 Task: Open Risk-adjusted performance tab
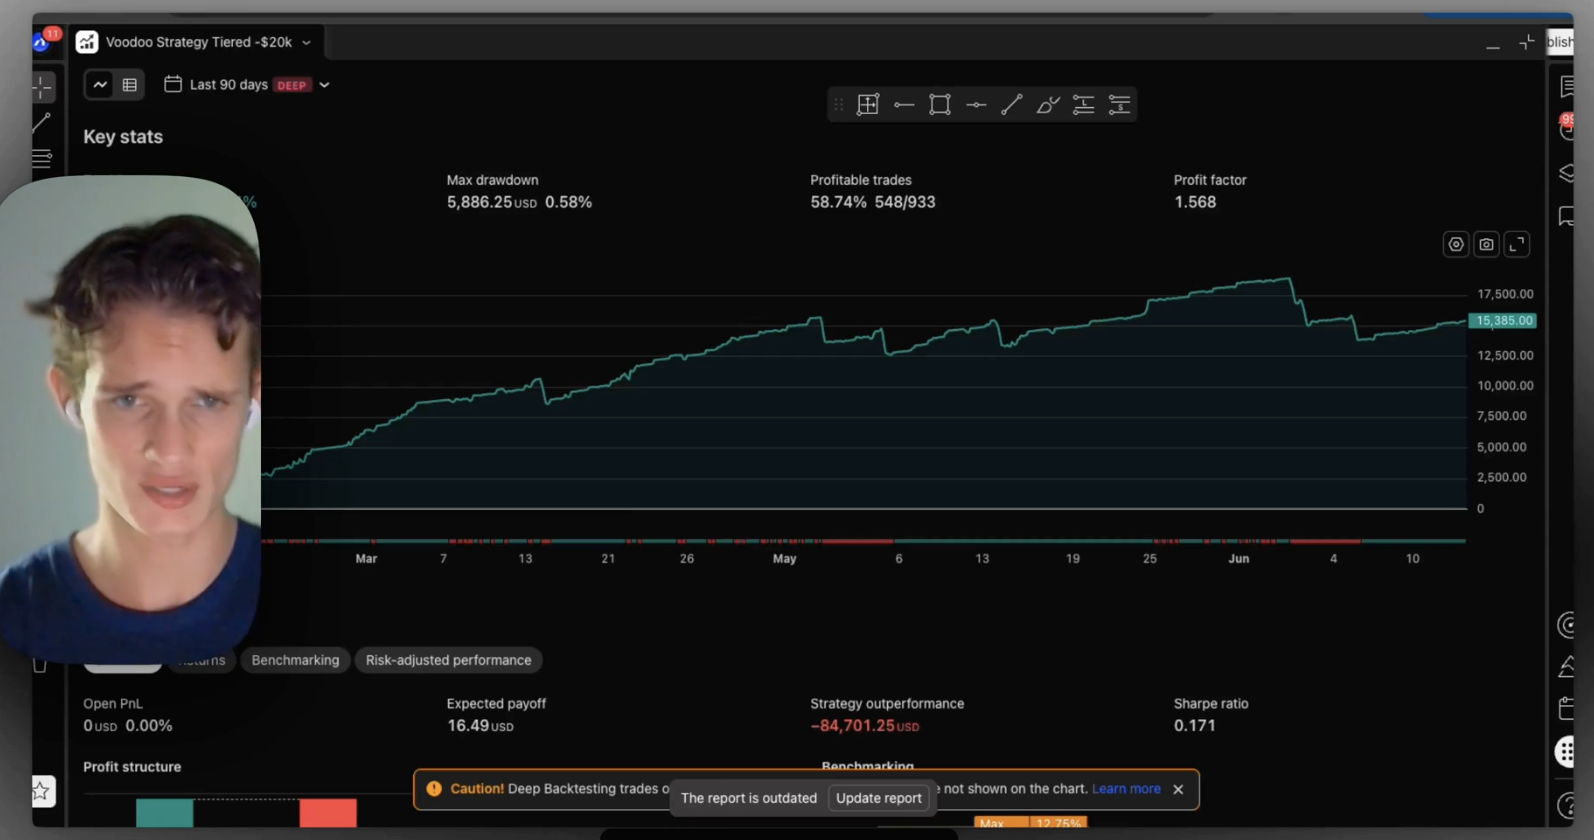[448, 660]
